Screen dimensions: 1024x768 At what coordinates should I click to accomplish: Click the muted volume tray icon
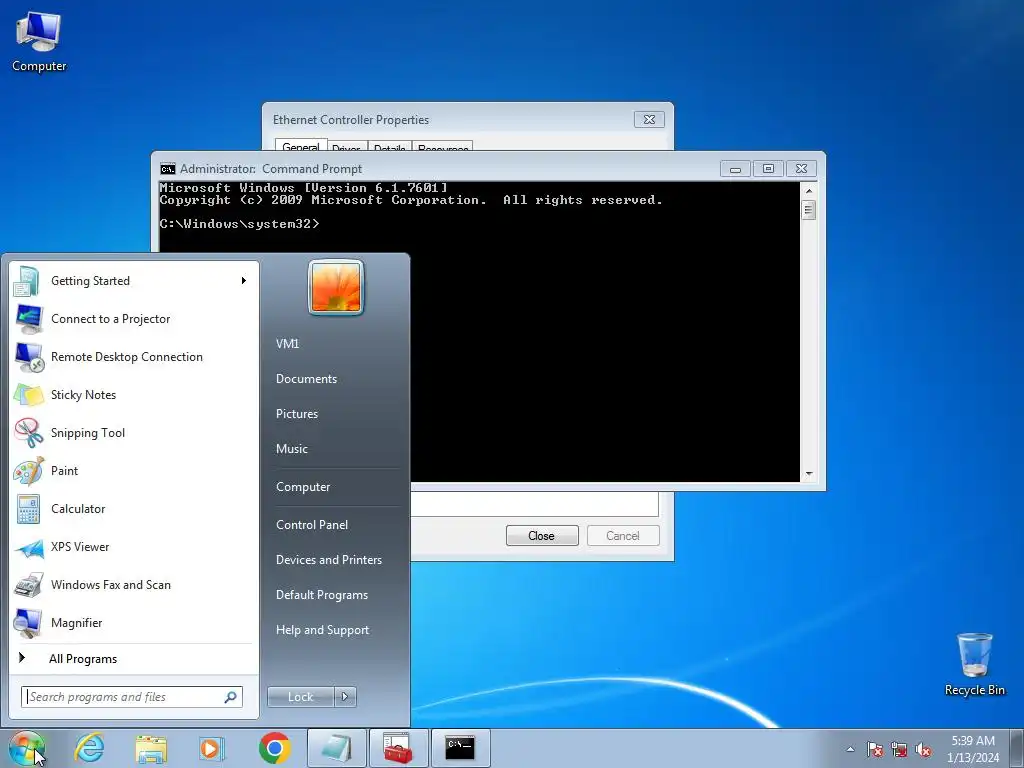click(x=923, y=749)
